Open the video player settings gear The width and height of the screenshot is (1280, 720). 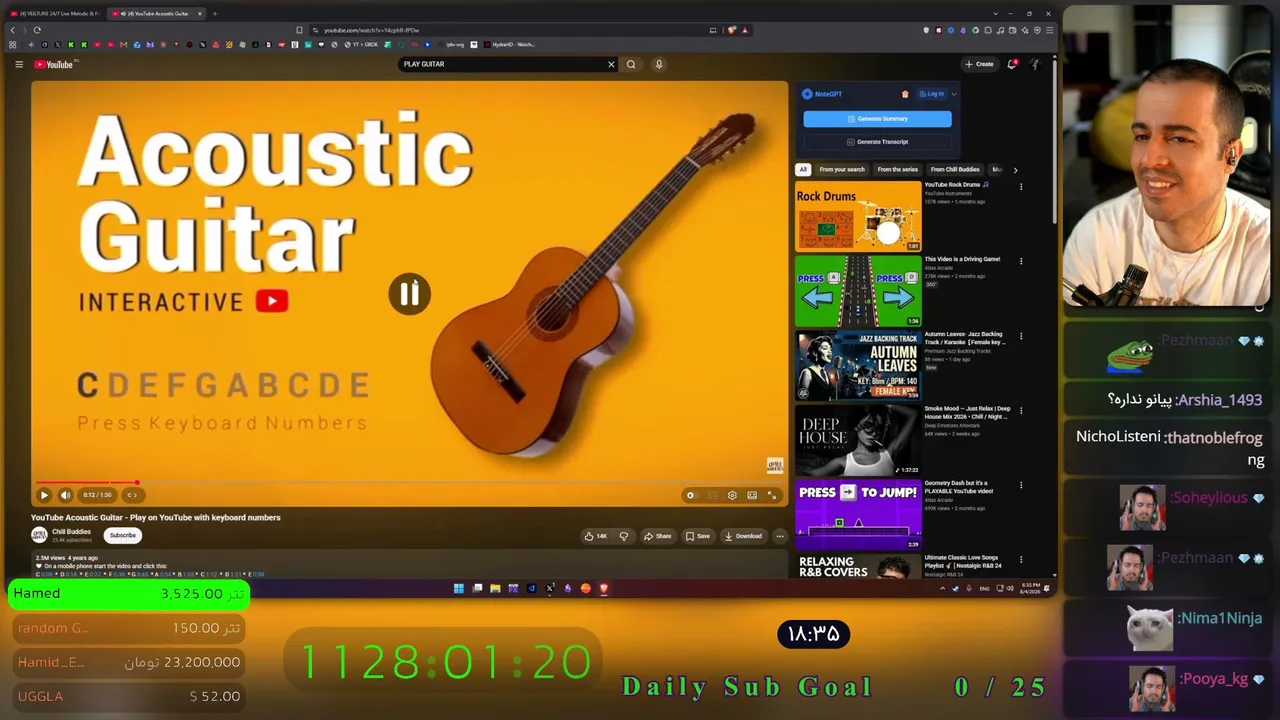pos(732,495)
